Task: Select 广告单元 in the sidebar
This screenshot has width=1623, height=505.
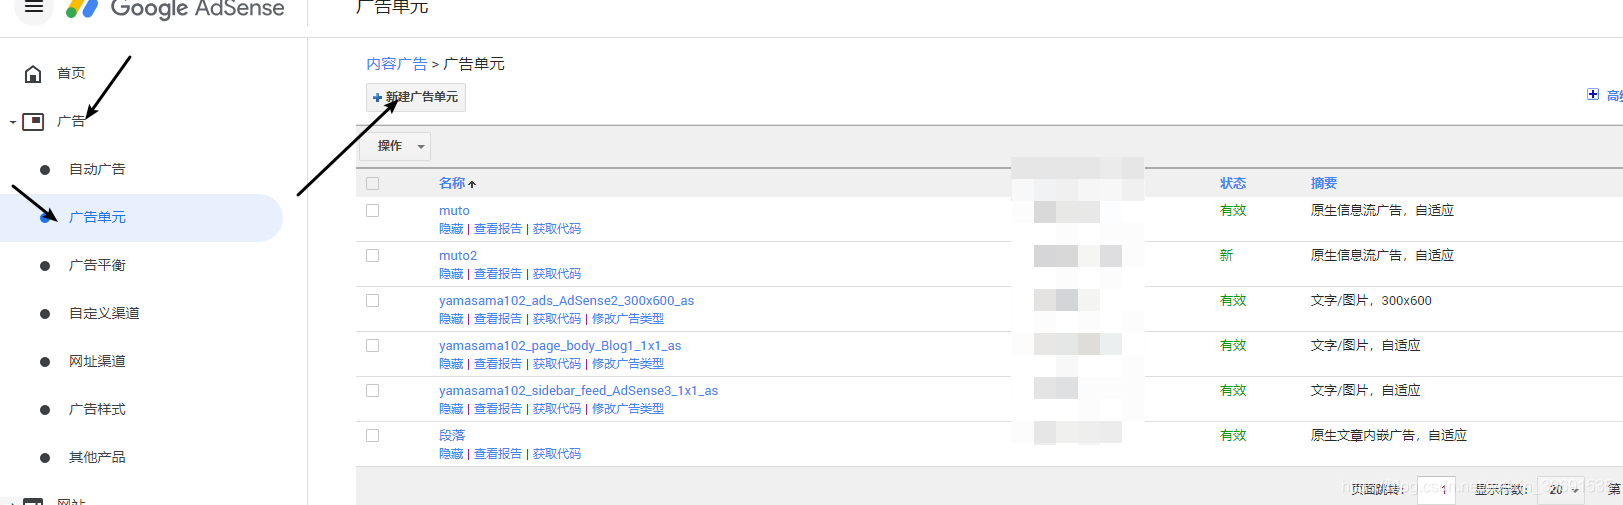Action: (97, 217)
